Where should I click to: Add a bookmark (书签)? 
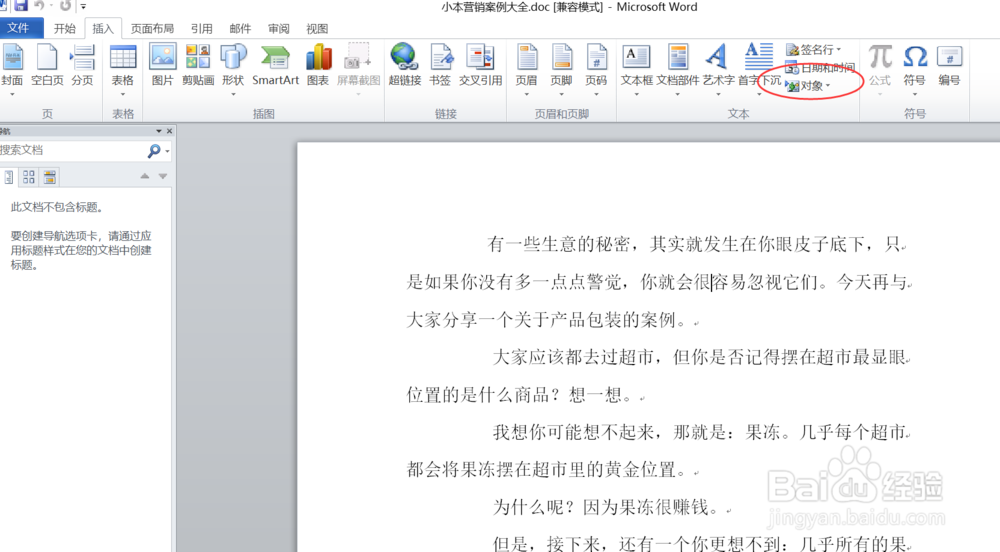(440, 66)
